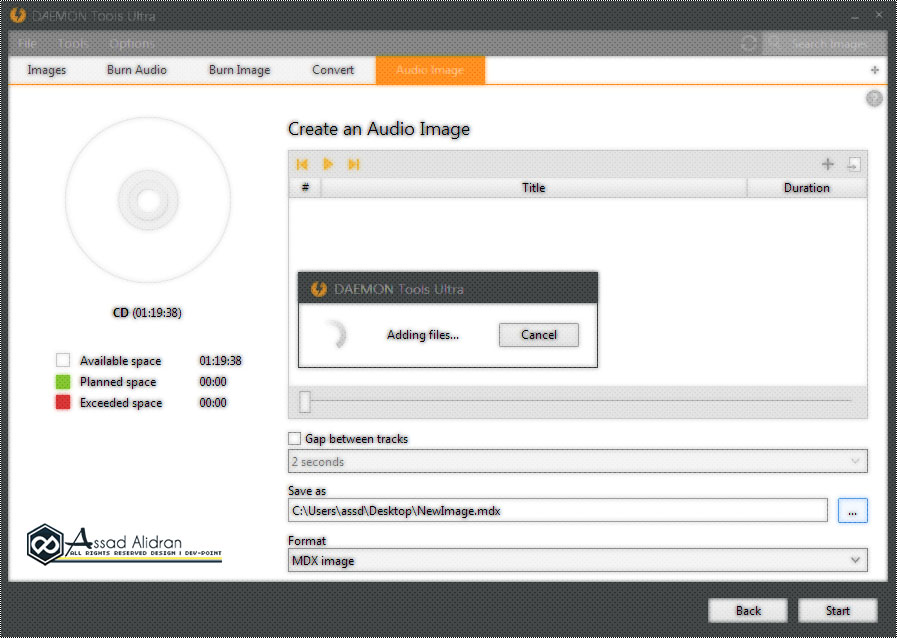Browse for a save location with the ... button
Image resolution: width=897 pixels, height=638 pixels.
852,510
